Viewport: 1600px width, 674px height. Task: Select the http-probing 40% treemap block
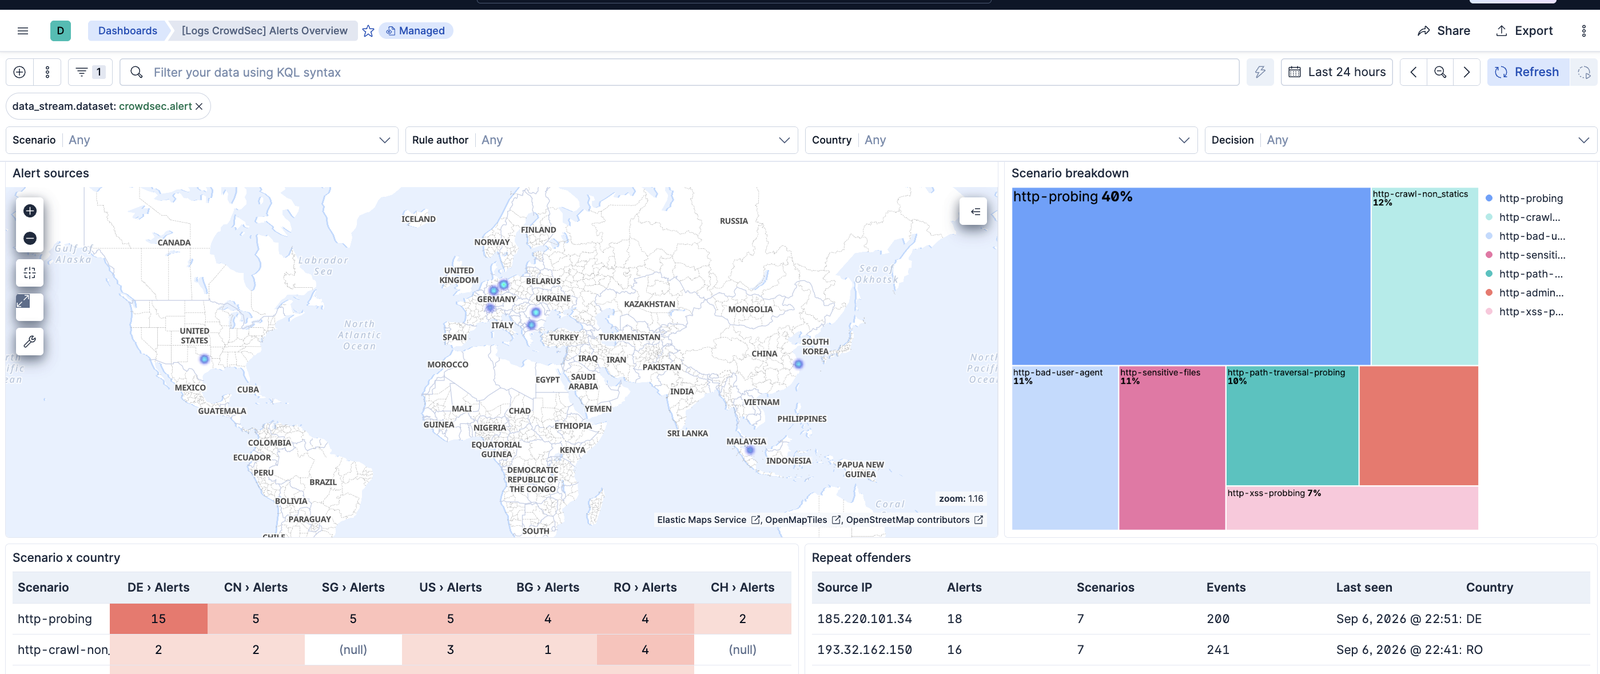pyautogui.click(x=1191, y=276)
